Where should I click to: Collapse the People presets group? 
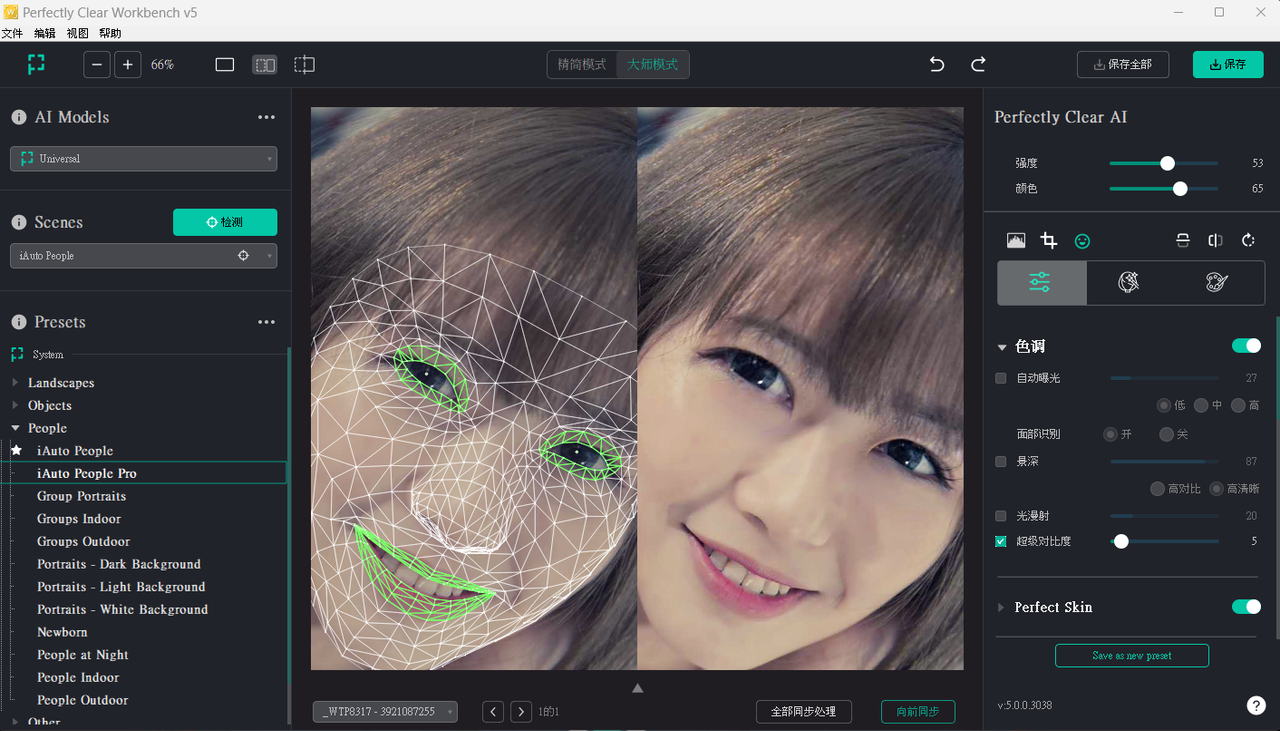[15, 428]
